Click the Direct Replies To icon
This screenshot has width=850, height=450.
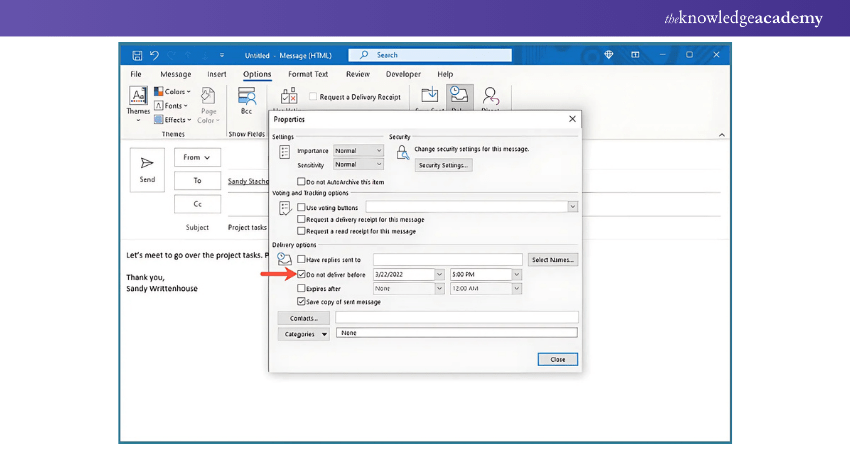pos(490,95)
